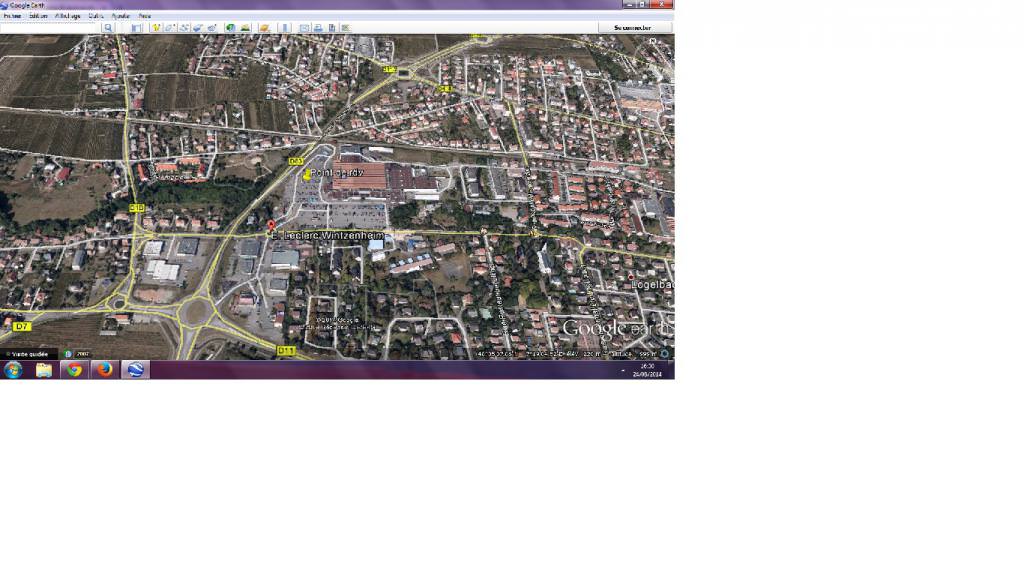Show historical imagery with the clock icon
1024x576 pixels.
230,27
